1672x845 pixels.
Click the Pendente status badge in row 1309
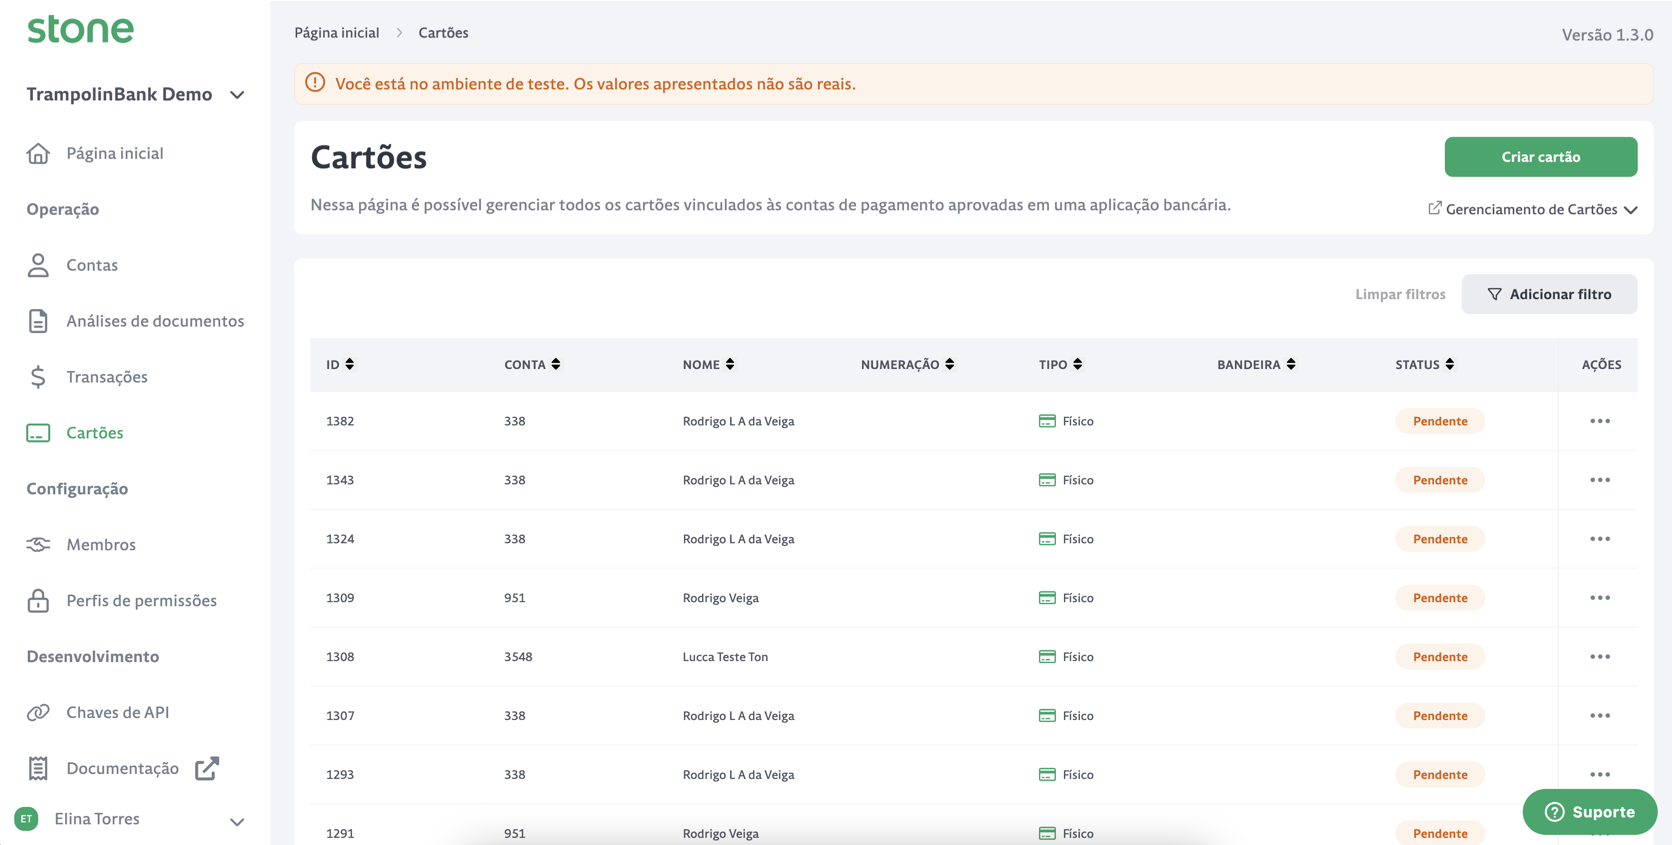tap(1440, 598)
